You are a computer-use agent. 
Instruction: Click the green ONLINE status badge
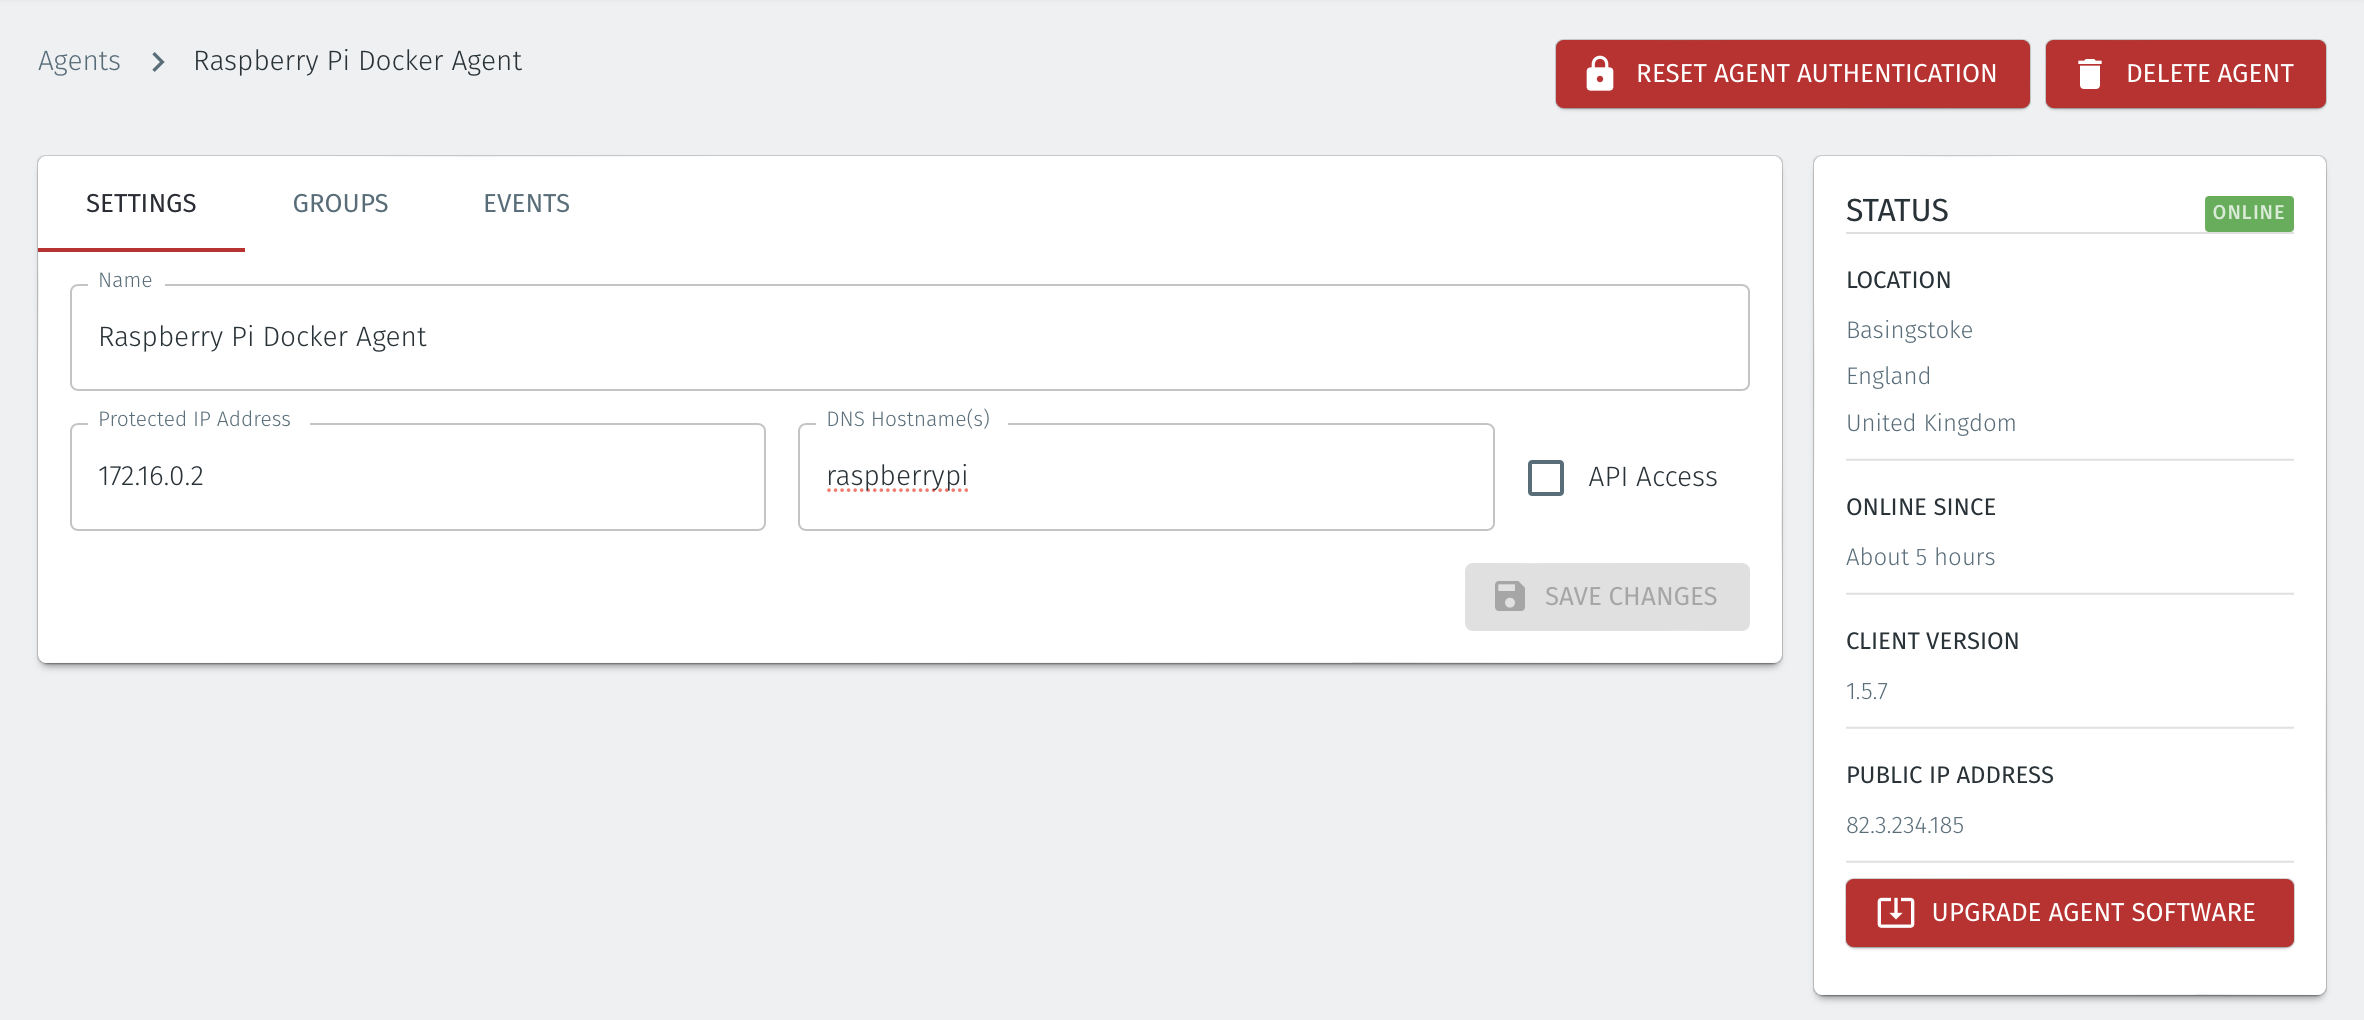pyautogui.click(x=2248, y=212)
